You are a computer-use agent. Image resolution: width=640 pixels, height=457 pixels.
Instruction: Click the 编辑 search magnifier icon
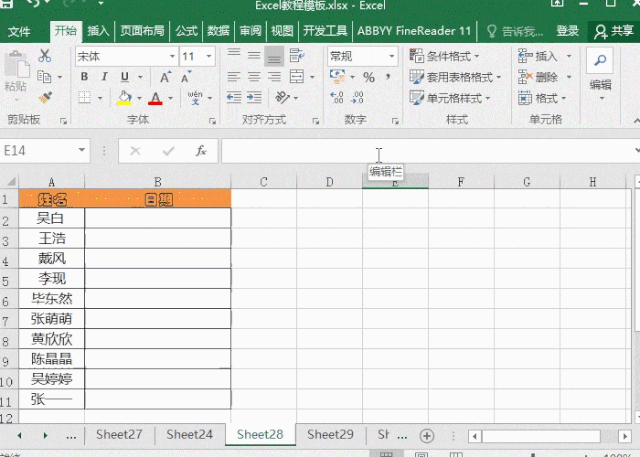tap(600, 61)
